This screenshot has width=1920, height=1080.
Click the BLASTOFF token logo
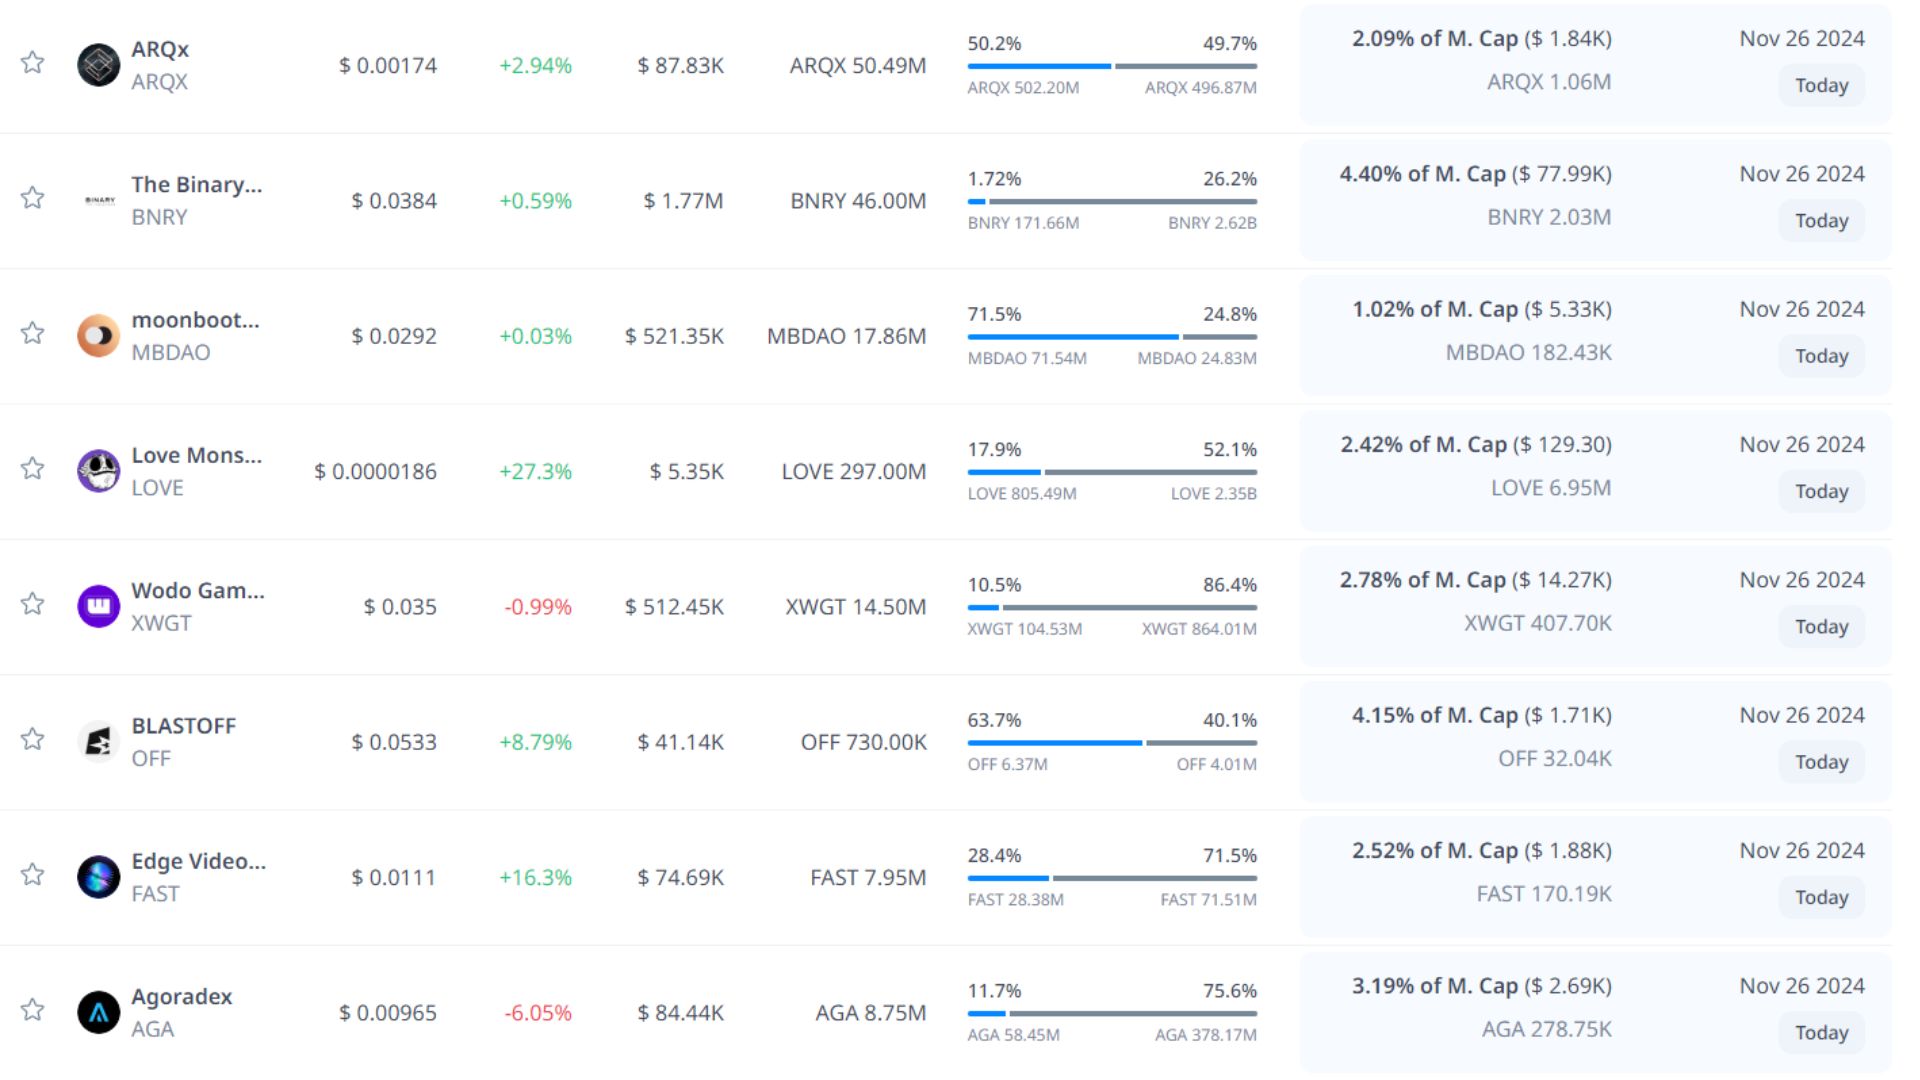point(98,742)
